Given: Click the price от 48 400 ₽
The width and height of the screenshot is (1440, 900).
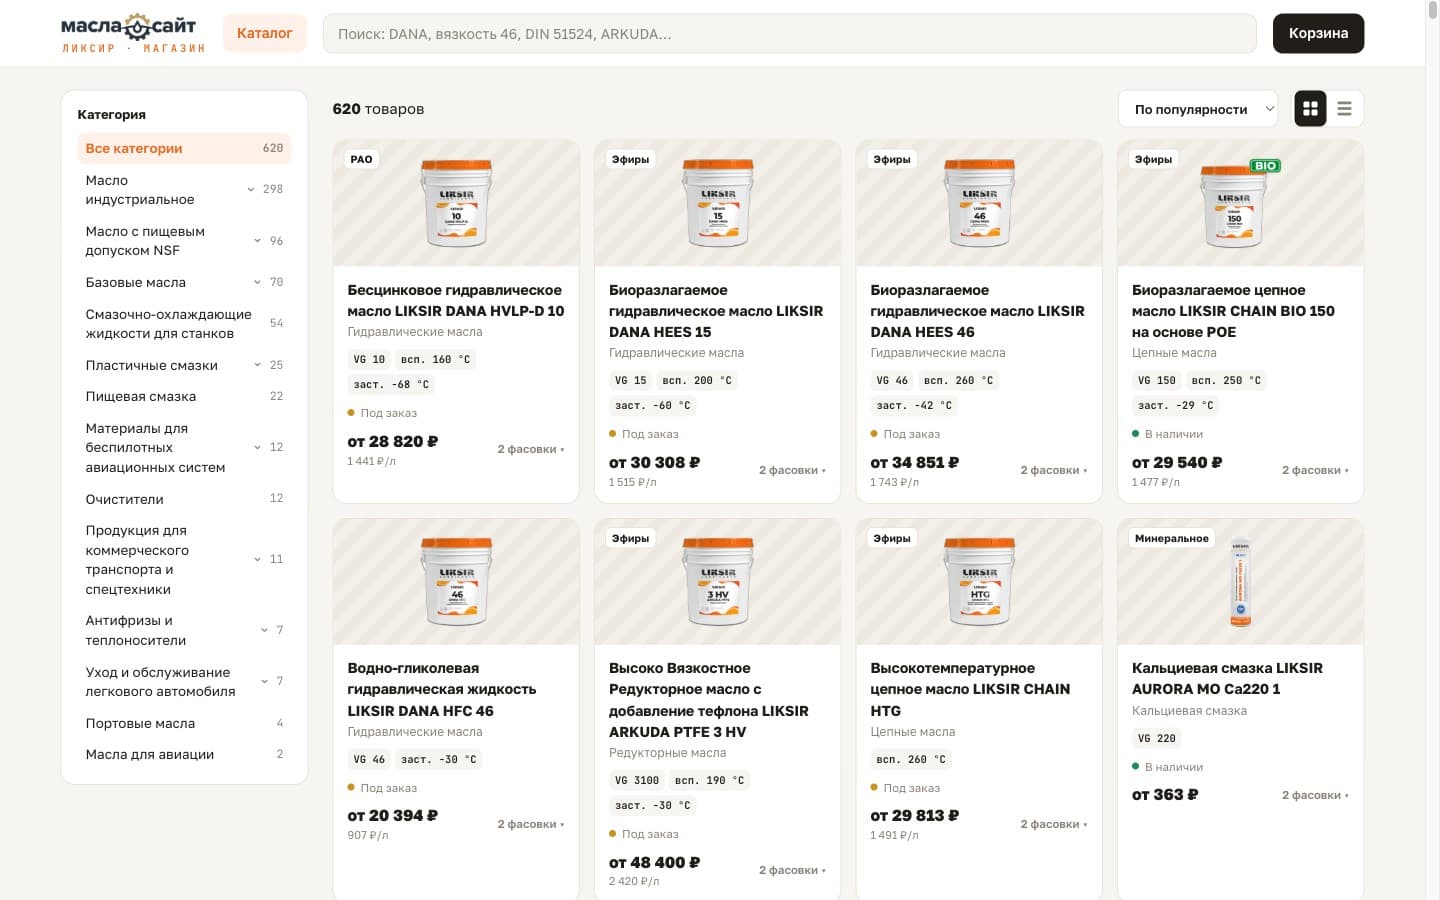Looking at the screenshot, I should click(655, 862).
